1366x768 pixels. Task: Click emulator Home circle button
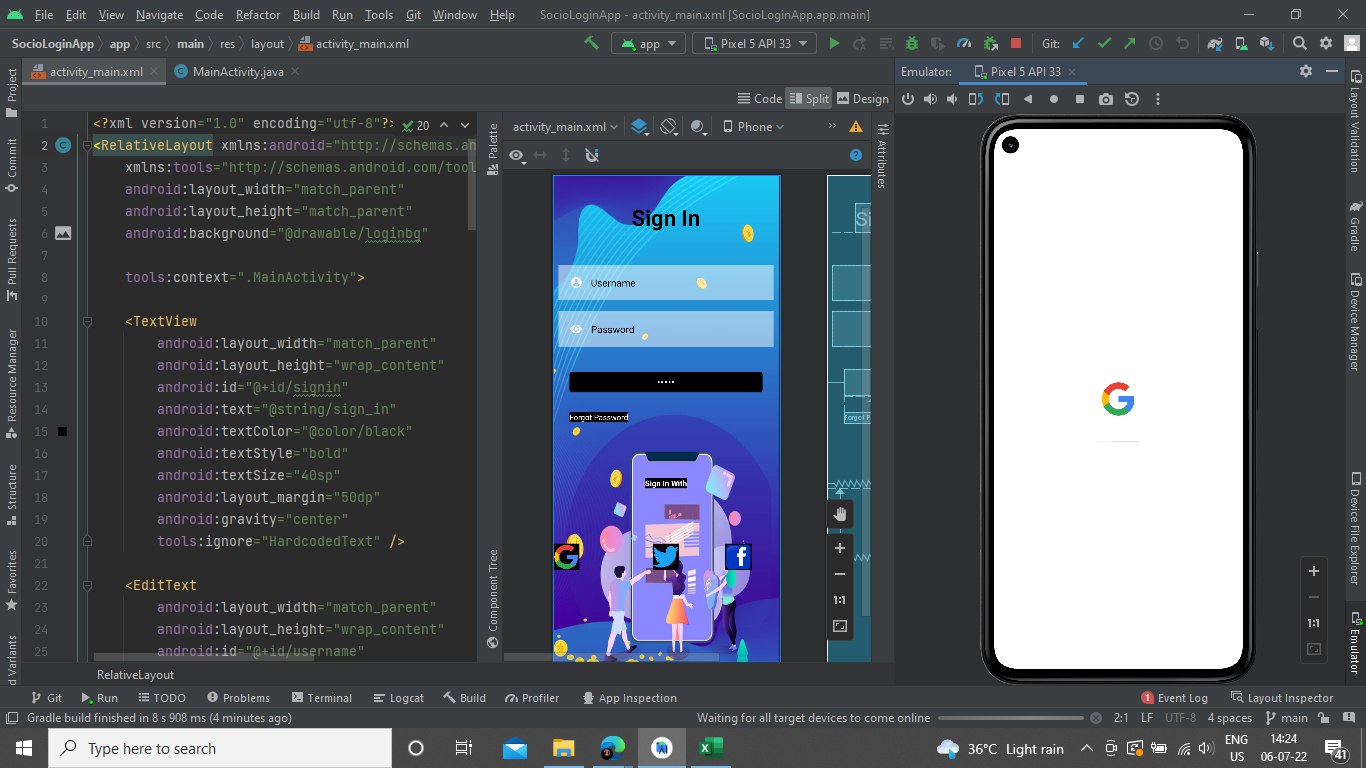(x=1054, y=99)
